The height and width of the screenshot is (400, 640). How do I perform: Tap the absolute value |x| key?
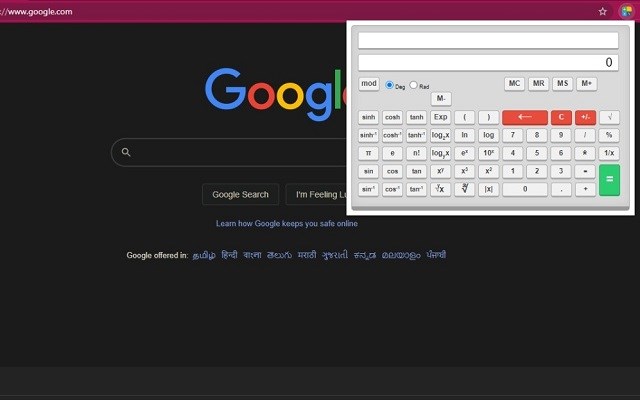pos(489,189)
